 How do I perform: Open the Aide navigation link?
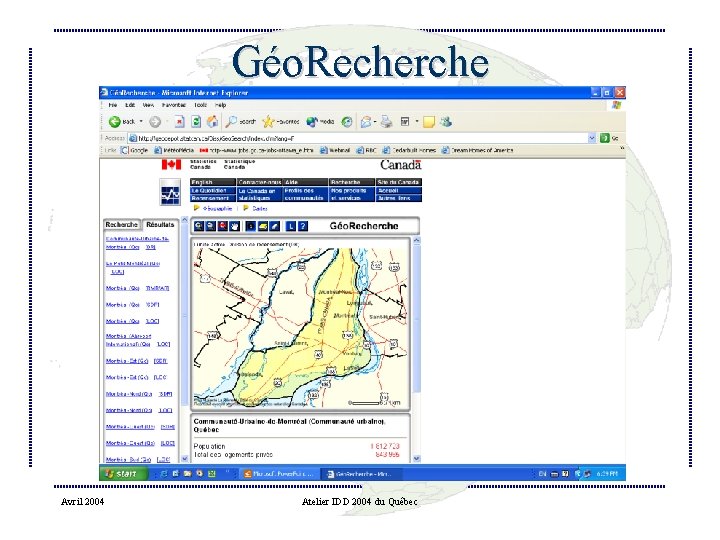coord(306,182)
